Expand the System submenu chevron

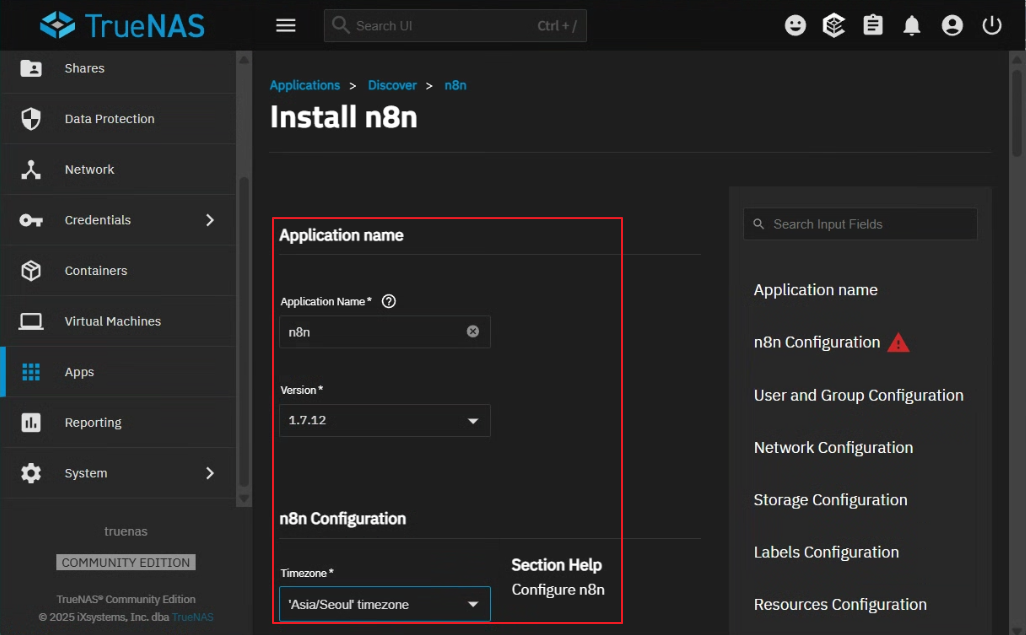(x=209, y=473)
